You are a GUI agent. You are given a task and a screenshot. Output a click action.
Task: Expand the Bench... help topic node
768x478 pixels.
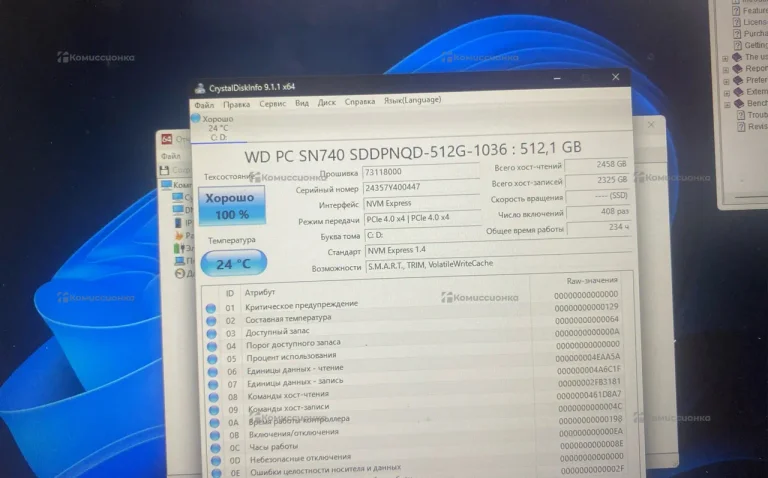click(727, 104)
